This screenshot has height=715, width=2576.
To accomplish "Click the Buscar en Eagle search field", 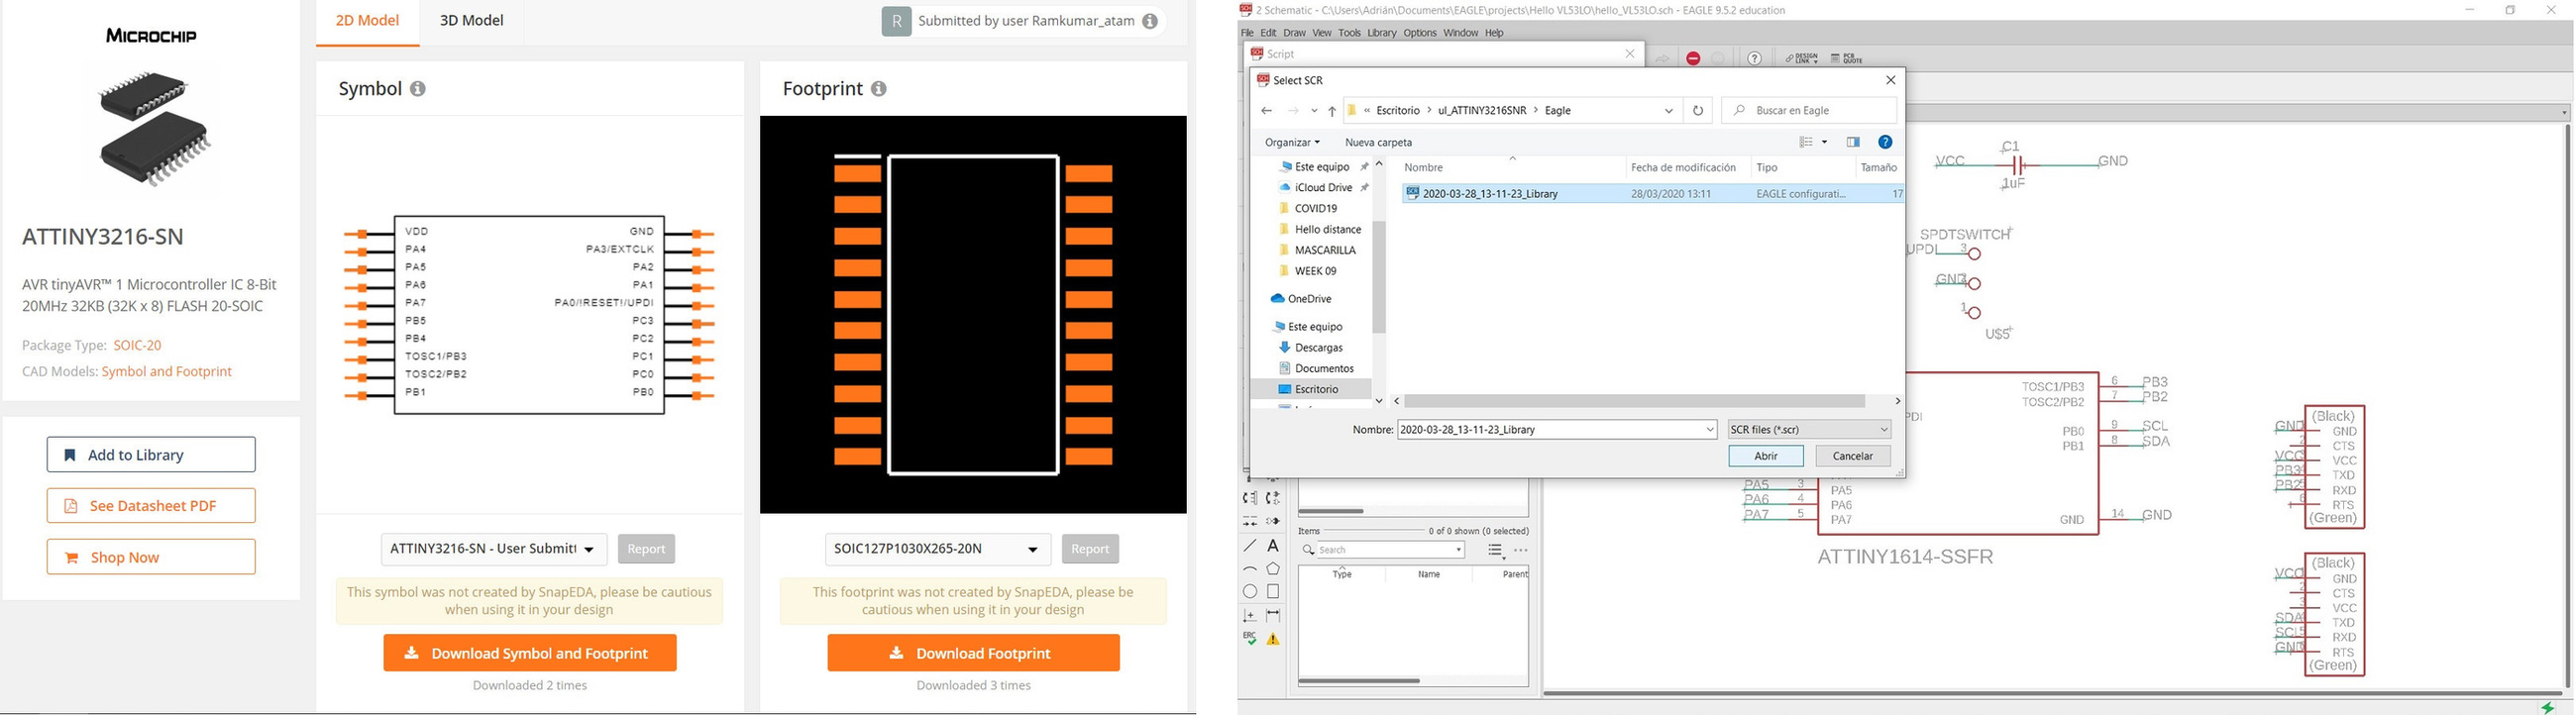I will [x=1809, y=111].
